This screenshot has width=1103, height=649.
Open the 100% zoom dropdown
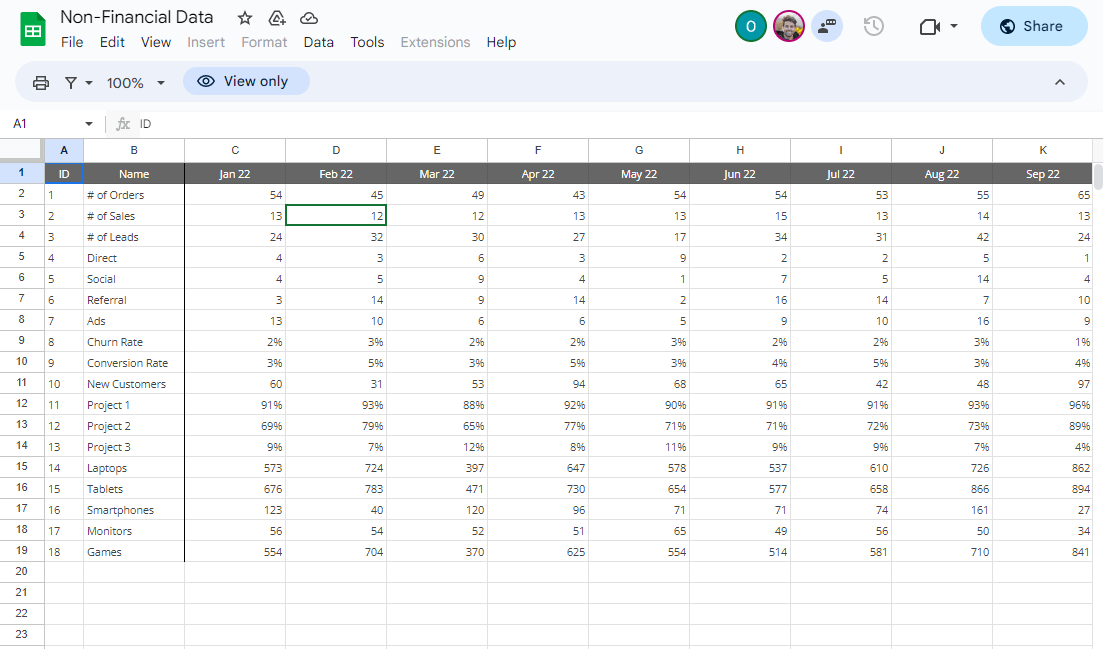(136, 83)
